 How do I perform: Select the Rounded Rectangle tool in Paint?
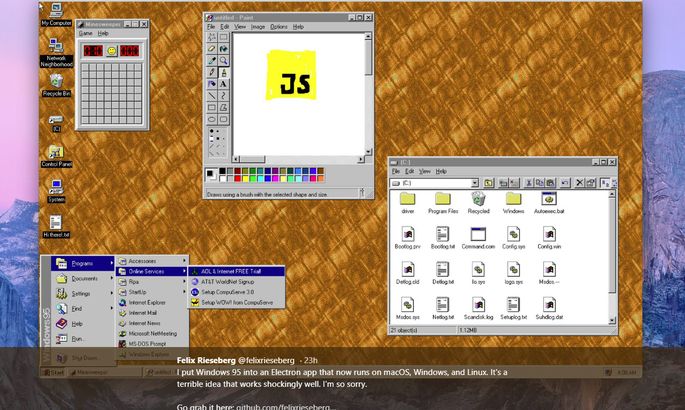pyautogui.click(x=223, y=119)
